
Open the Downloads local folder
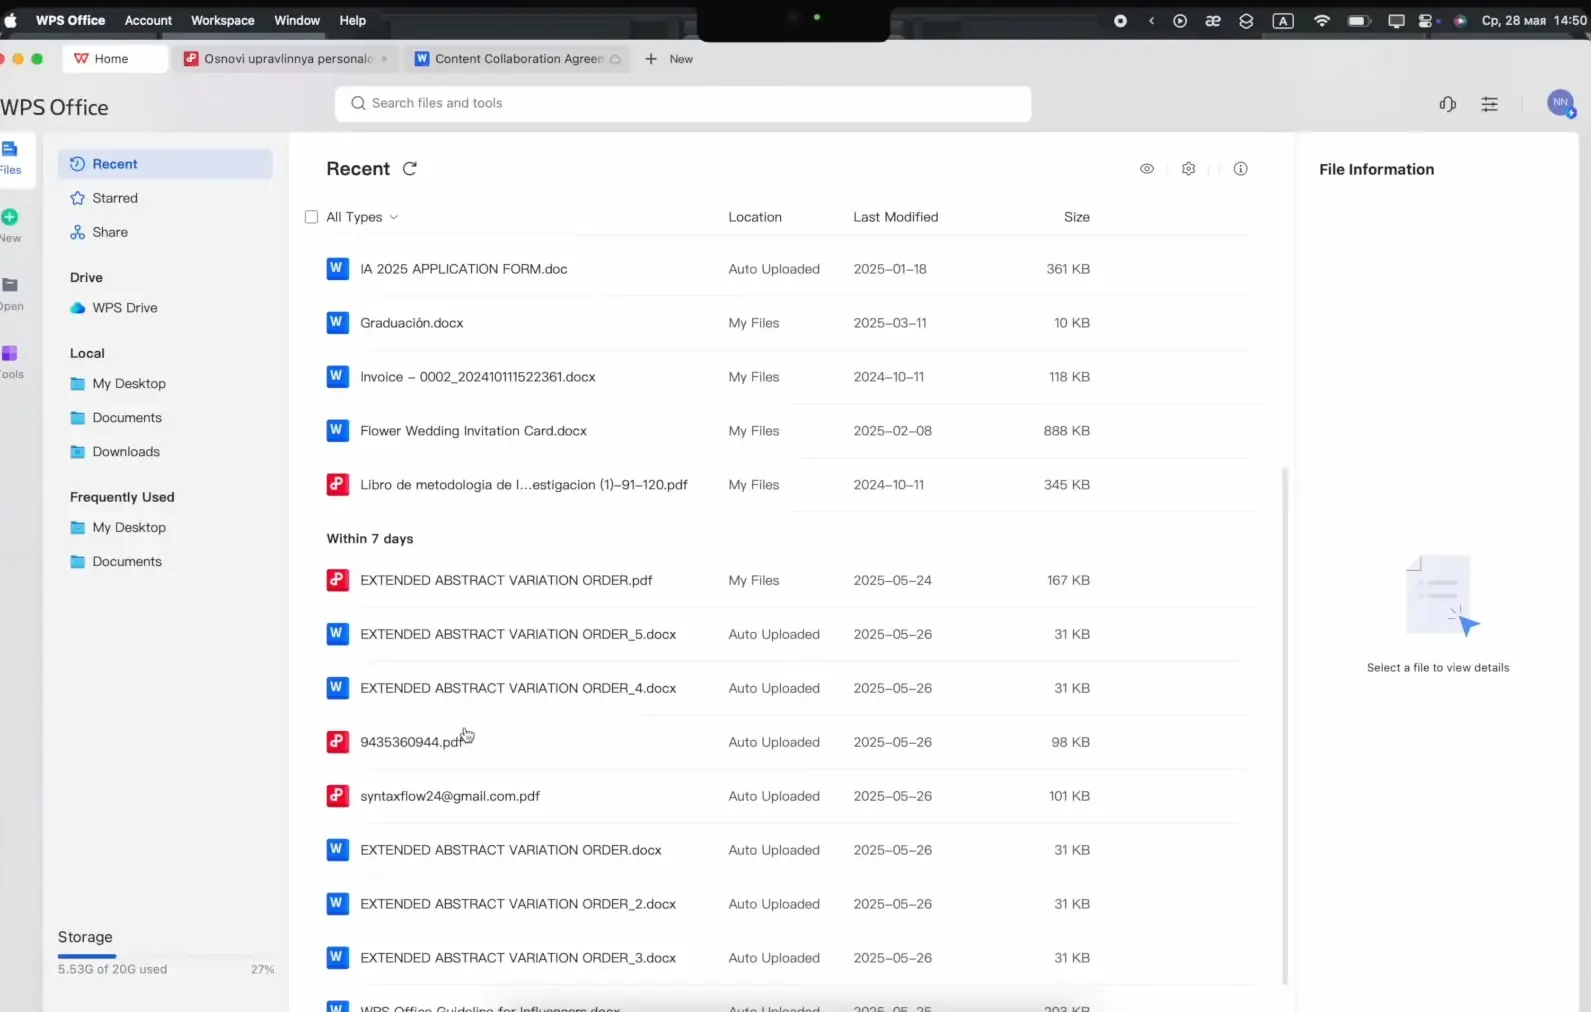click(x=126, y=452)
